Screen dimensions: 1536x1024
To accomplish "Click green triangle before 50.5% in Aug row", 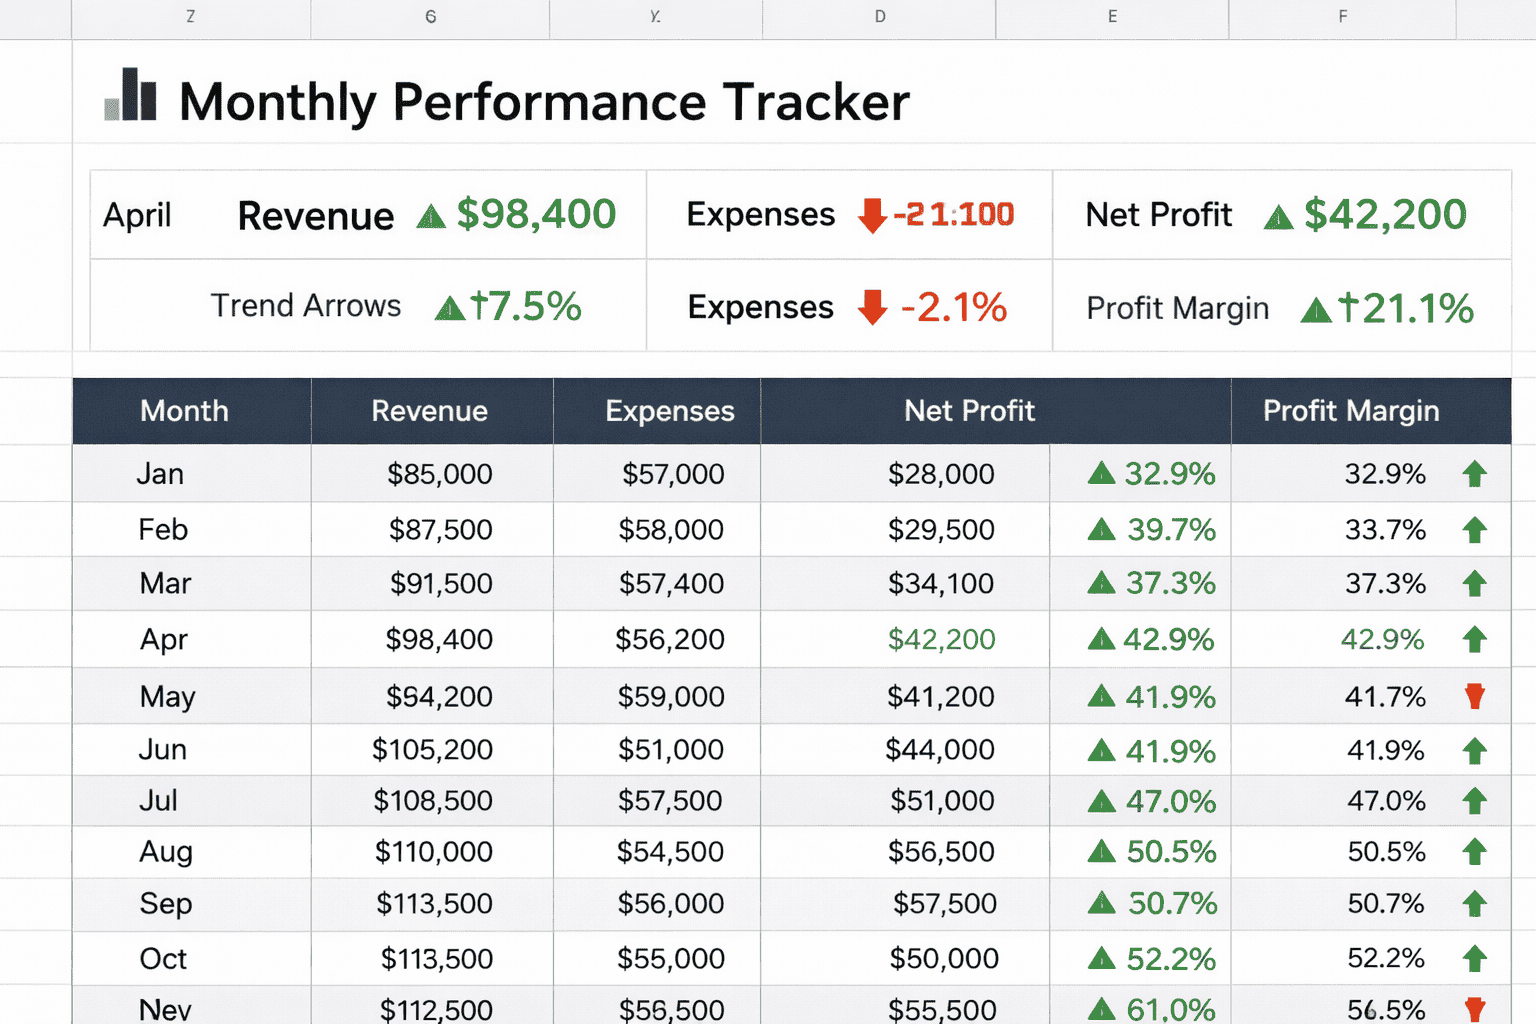I will (x=1101, y=852).
